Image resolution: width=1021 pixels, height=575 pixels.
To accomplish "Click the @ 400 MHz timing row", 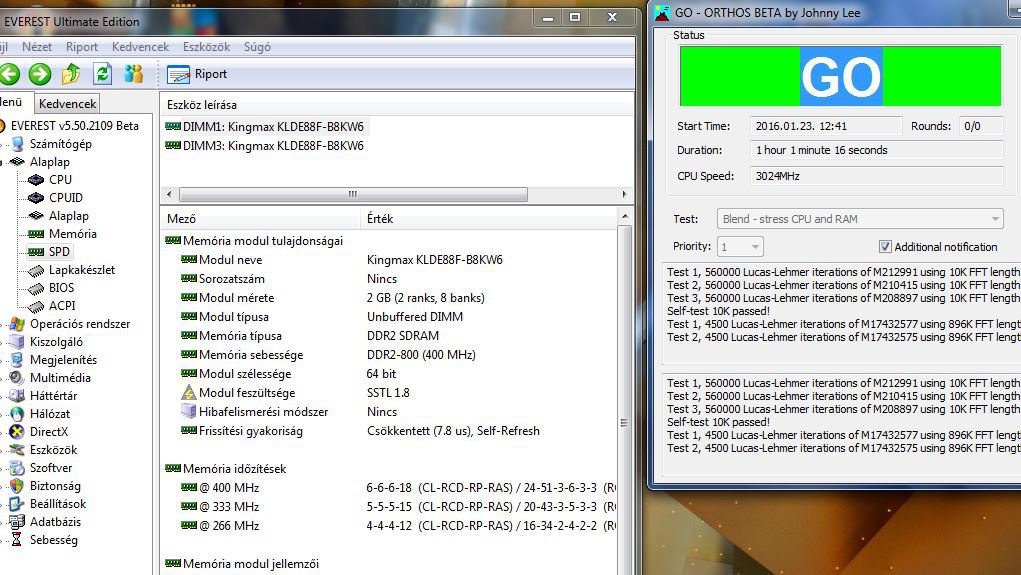I will tap(389, 488).
